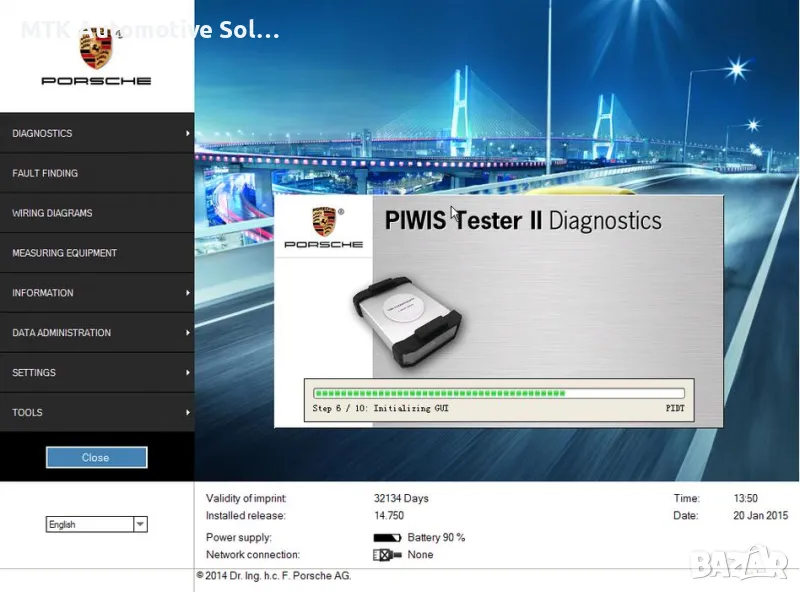Viewport: 800px width, 592px height.
Task: Click the 'Battery 90 %' status text
Action: (x=436, y=537)
